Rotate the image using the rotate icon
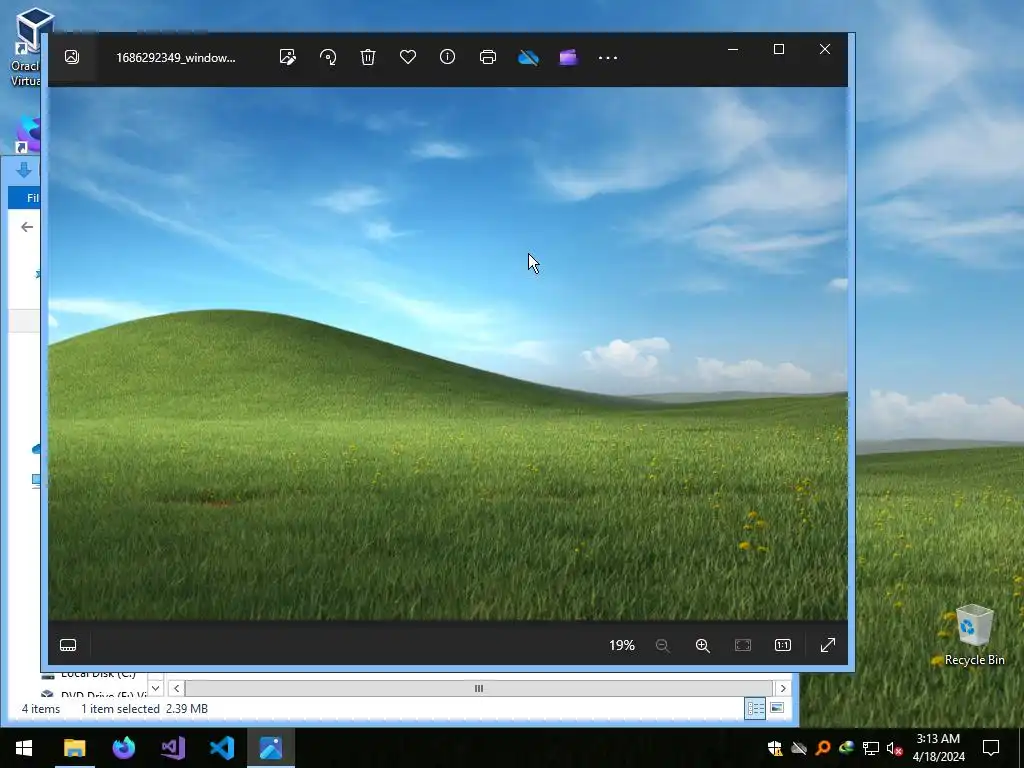 point(328,57)
